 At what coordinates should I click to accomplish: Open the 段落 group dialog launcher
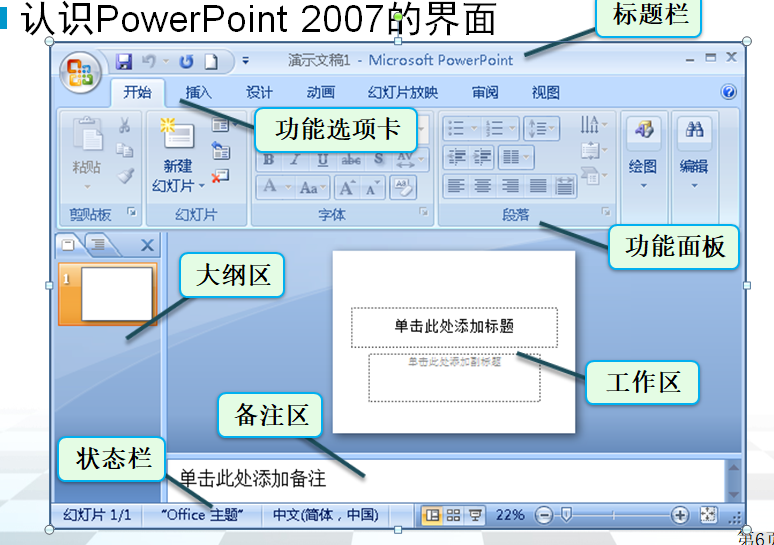coord(605,213)
